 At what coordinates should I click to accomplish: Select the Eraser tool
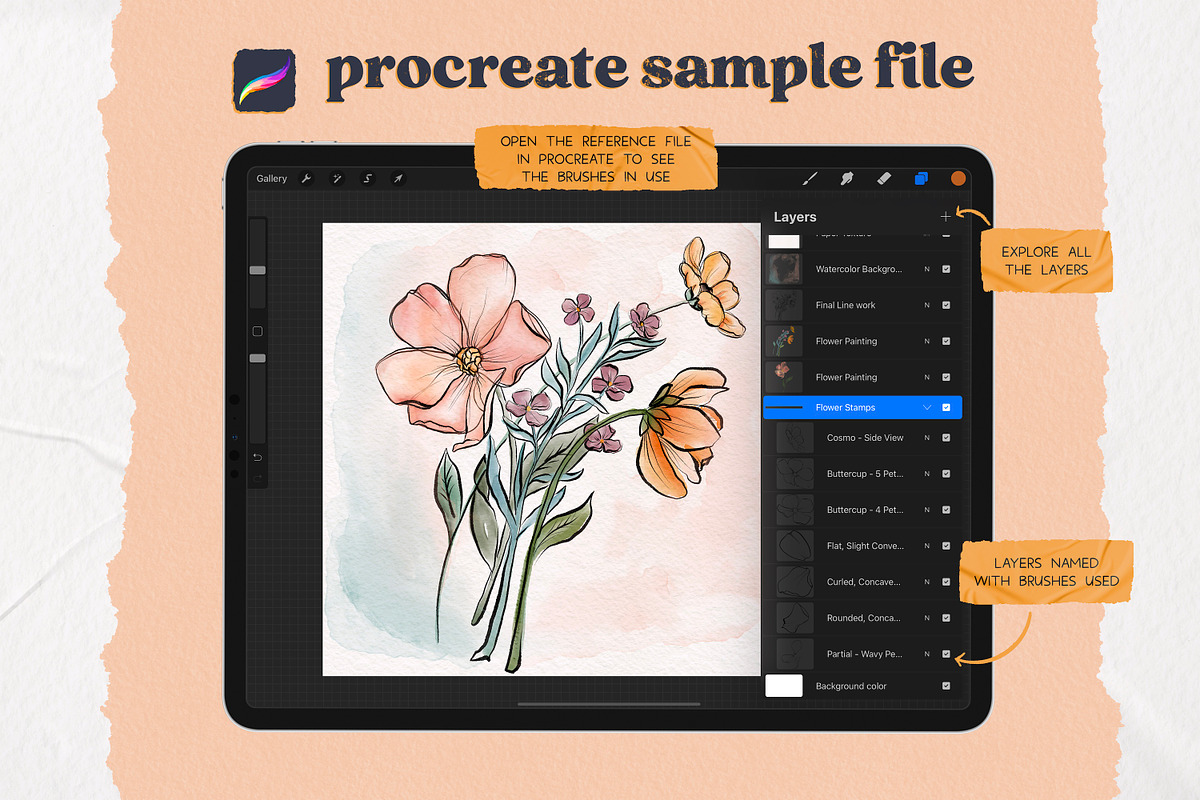tap(883, 178)
